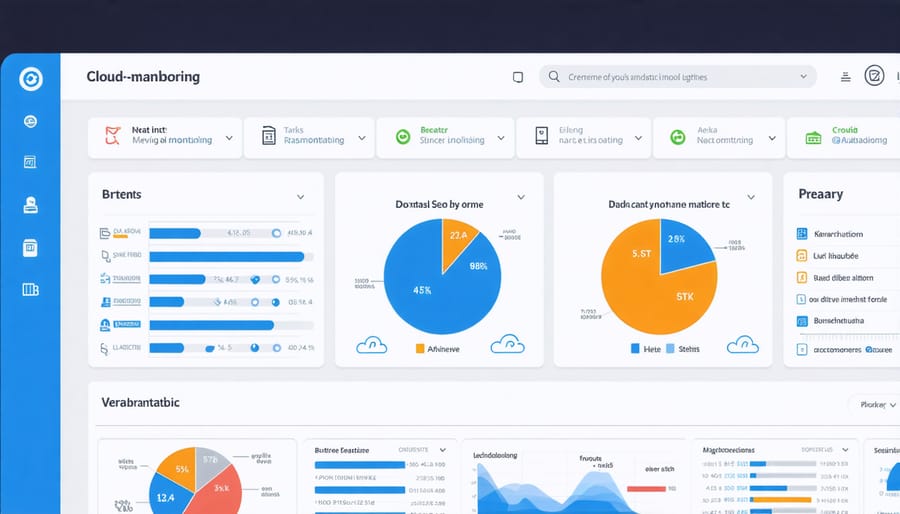The height and width of the screenshot is (514, 900).
Task: Toggle the hollow ring in fourth Brtents row
Action: point(255,302)
